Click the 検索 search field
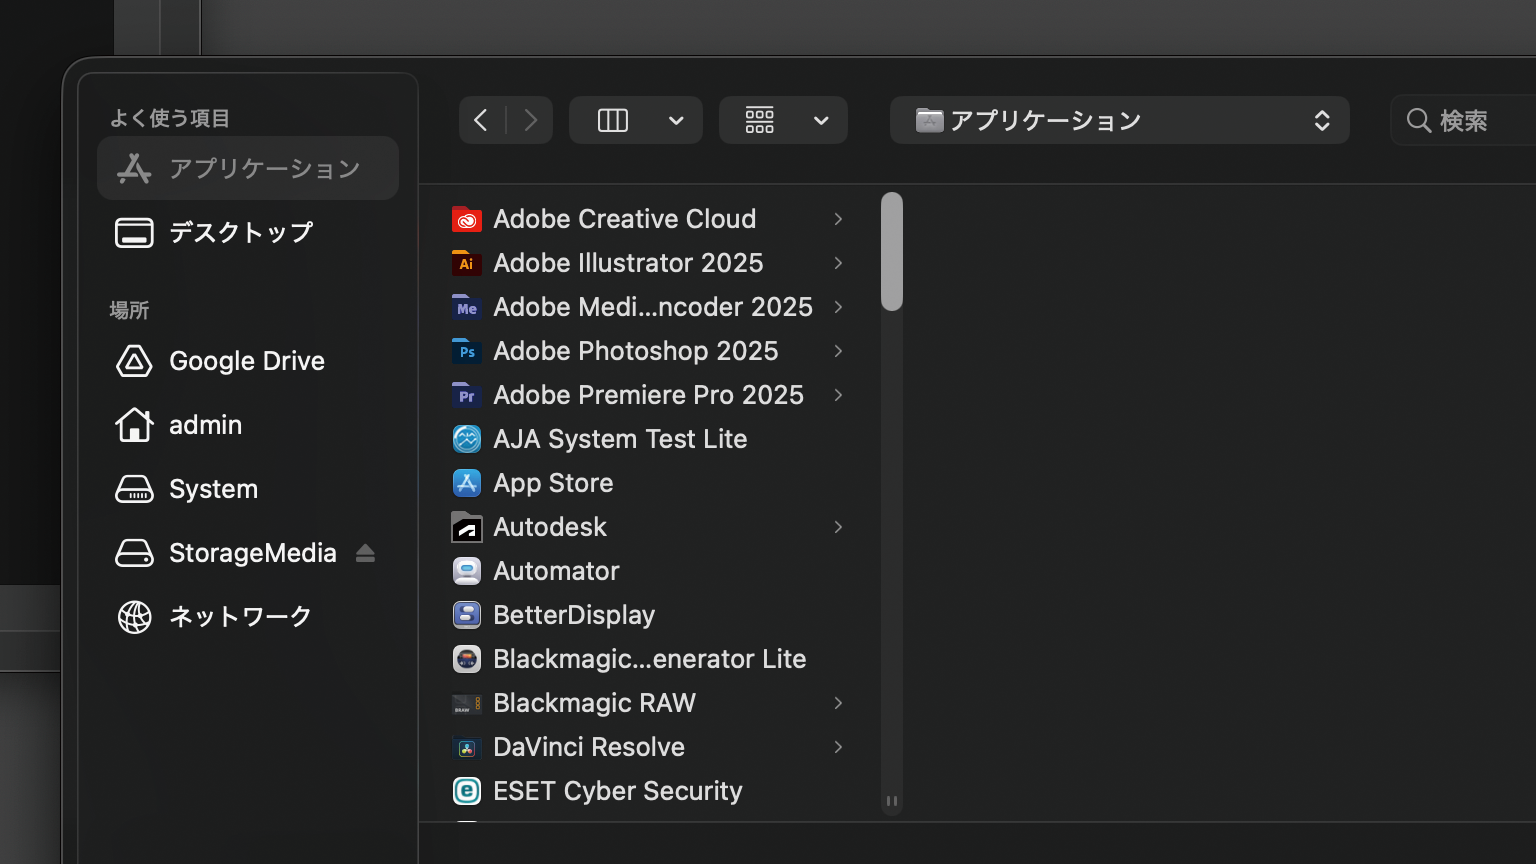 [x=1470, y=121]
